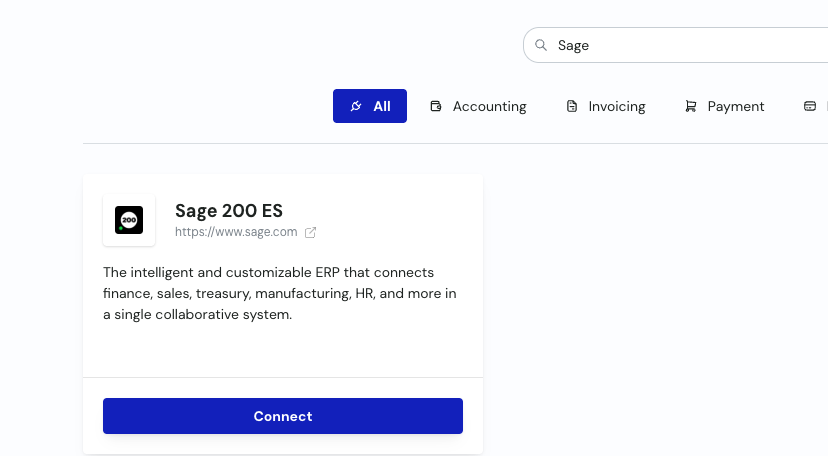Click the credit card icon after Payment
This screenshot has width=828, height=456.
coord(810,106)
